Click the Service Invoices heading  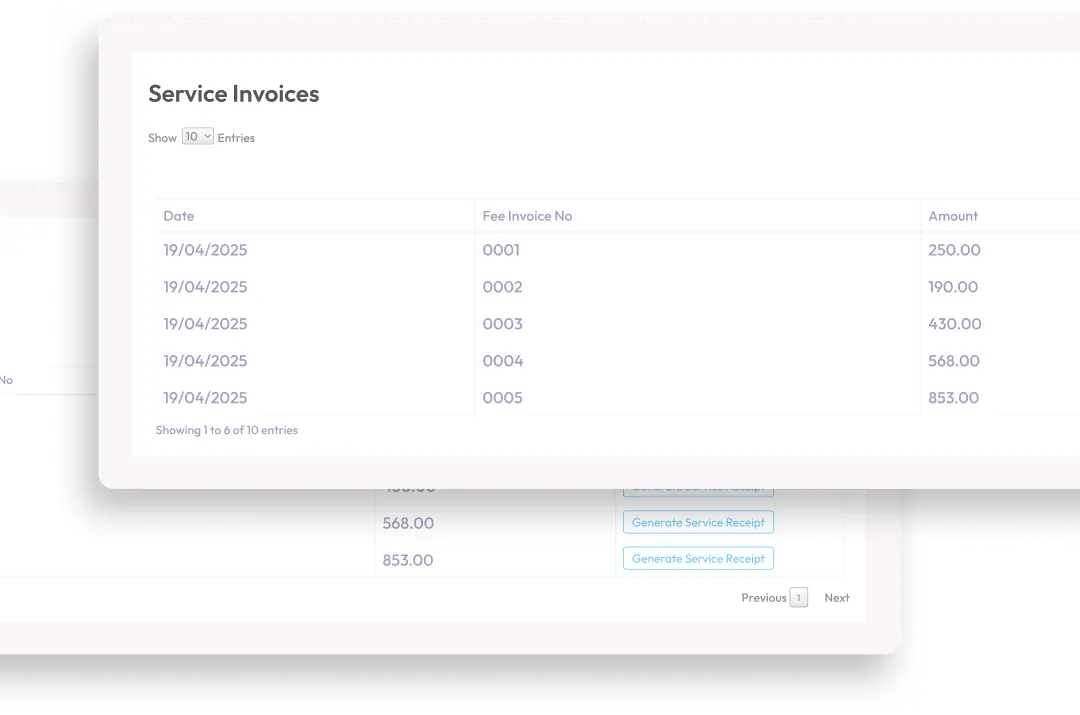[x=233, y=93]
